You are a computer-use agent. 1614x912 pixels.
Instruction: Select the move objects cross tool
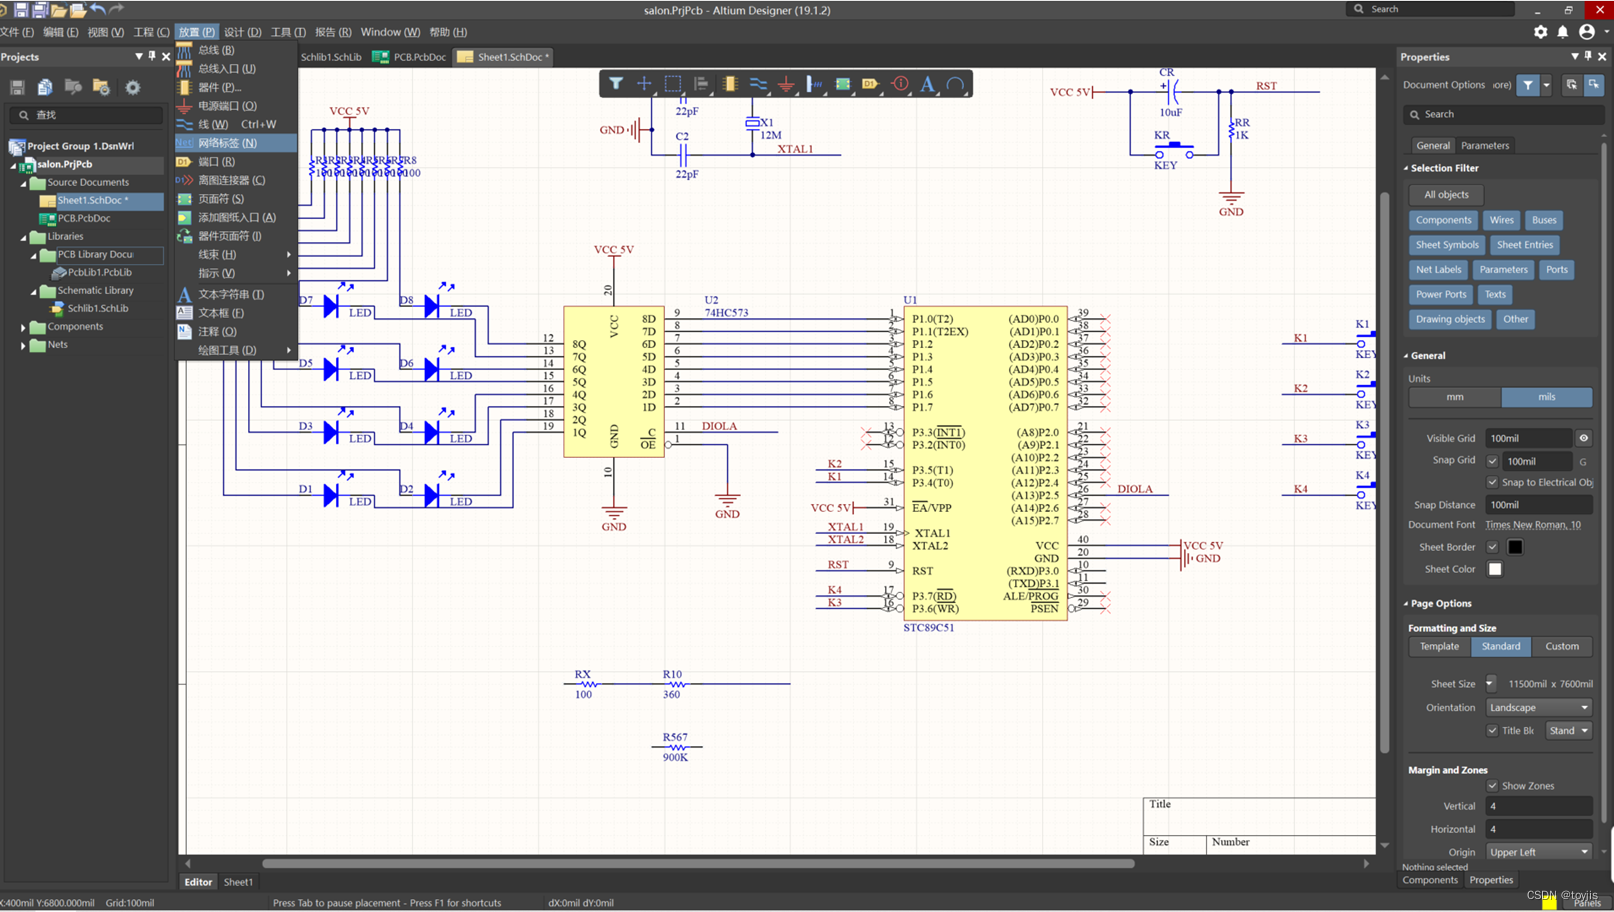pyautogui.click(x=644, y=84)
